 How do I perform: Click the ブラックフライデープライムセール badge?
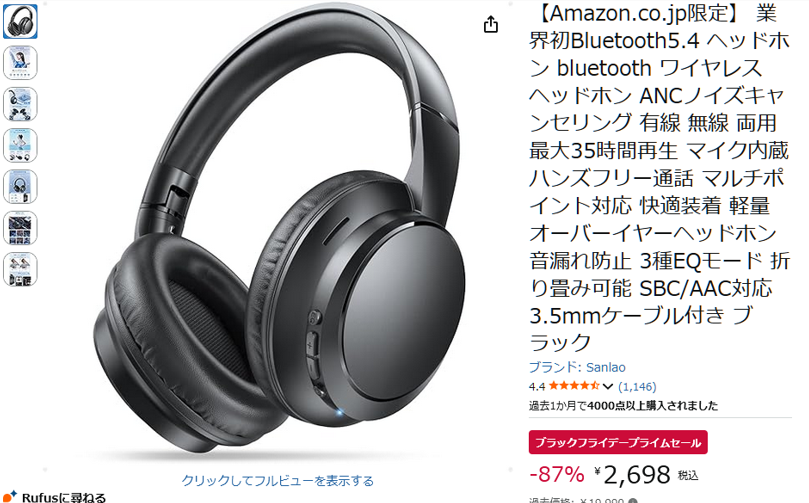[618, 443]
